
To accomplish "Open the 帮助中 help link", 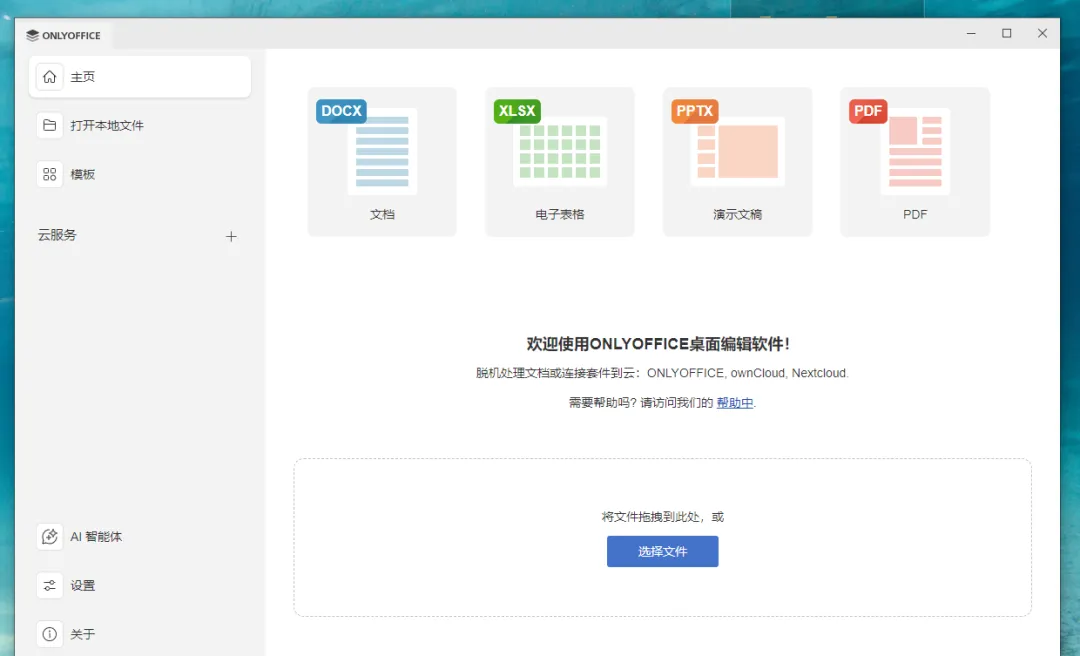I will click(x=735, y=402).
